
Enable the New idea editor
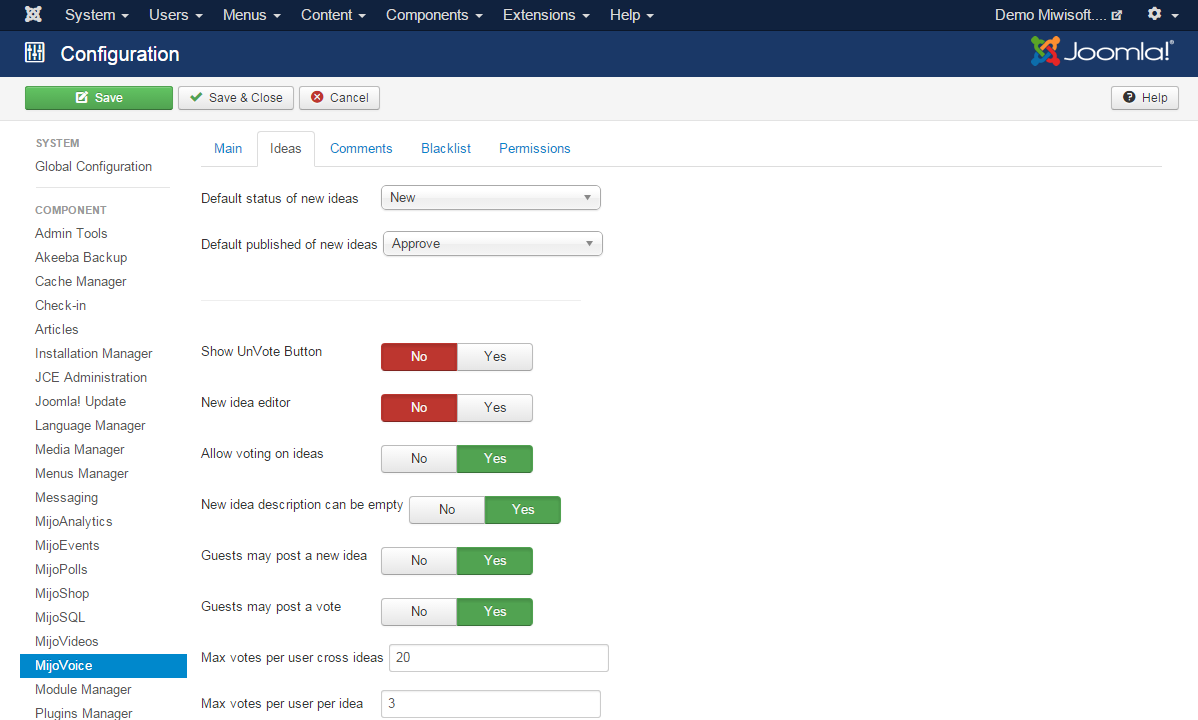(x=495, y=408)
